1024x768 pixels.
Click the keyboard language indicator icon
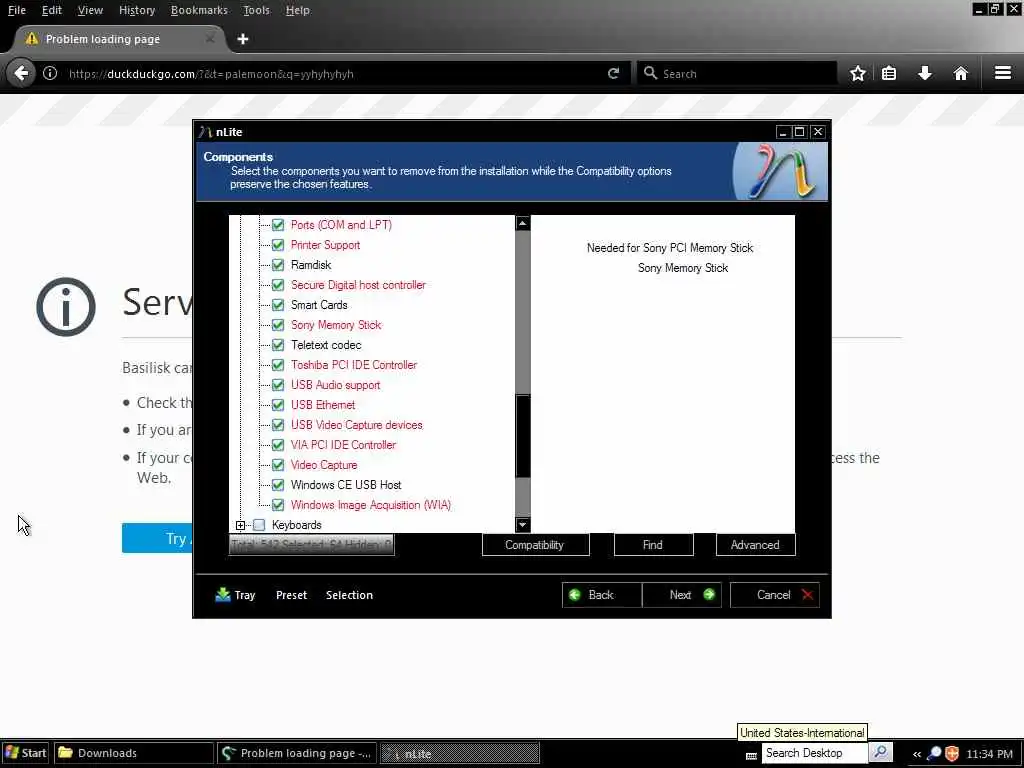pyautogui.click(x=751, y=756)
